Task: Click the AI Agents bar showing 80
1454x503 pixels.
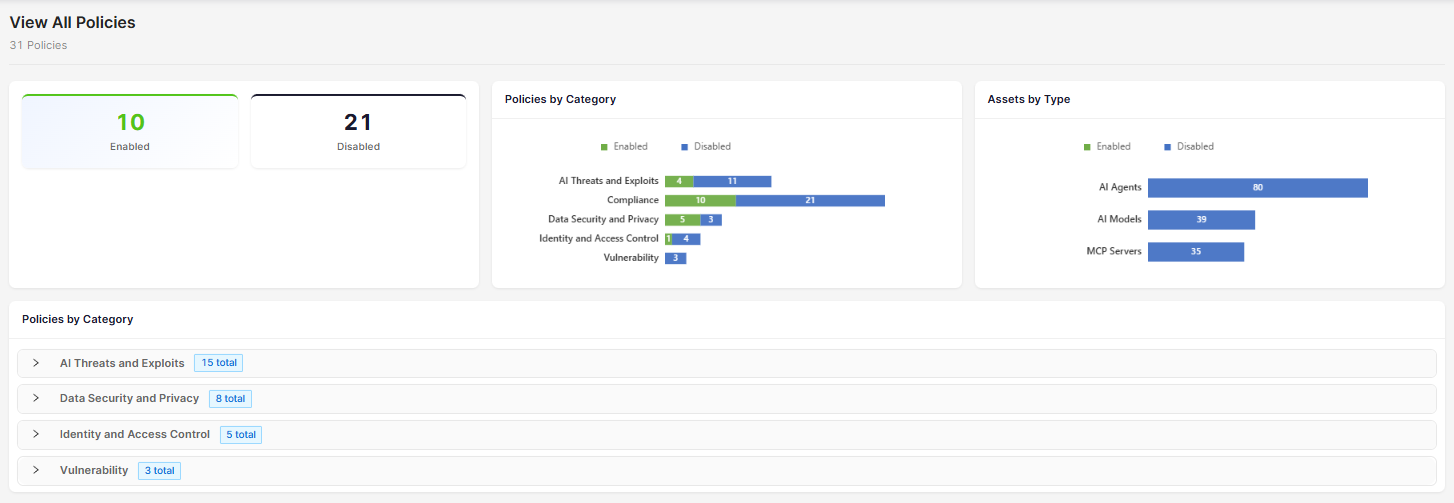Action: [1257, 188]
